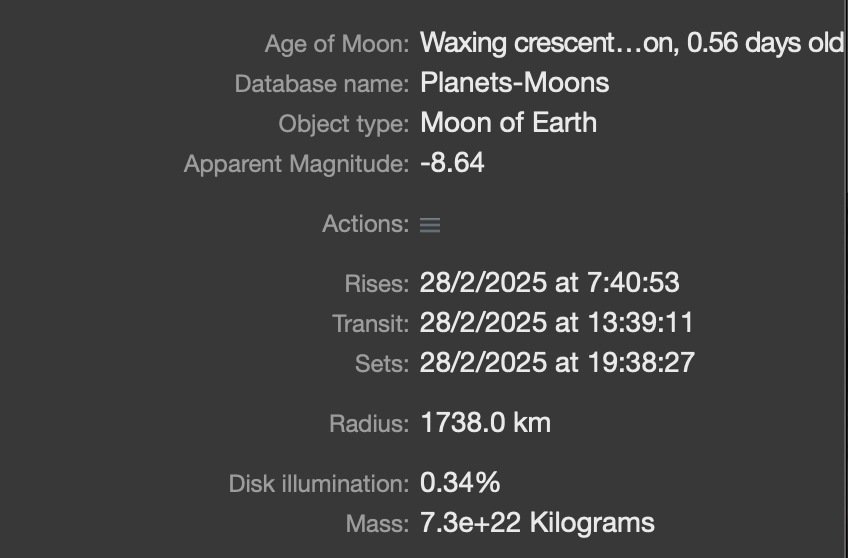Screen dimensions: 848x558
Task: Click the Actions label
Action: click(x=365, y=225)
